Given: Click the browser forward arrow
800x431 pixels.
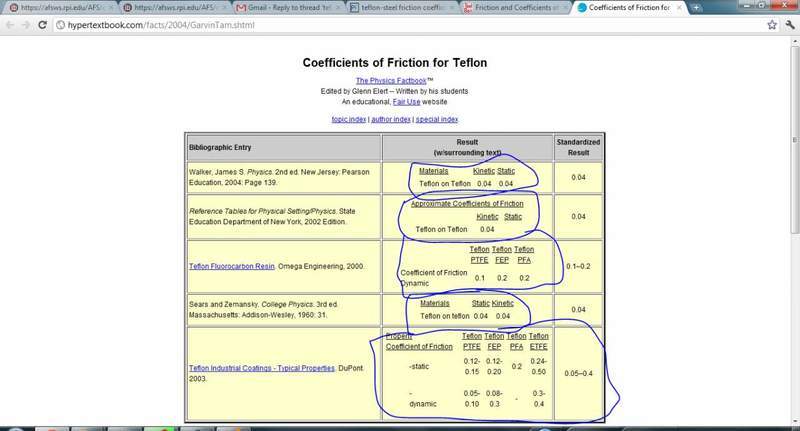Looking at the screenshot, I should tap(26, 25).
